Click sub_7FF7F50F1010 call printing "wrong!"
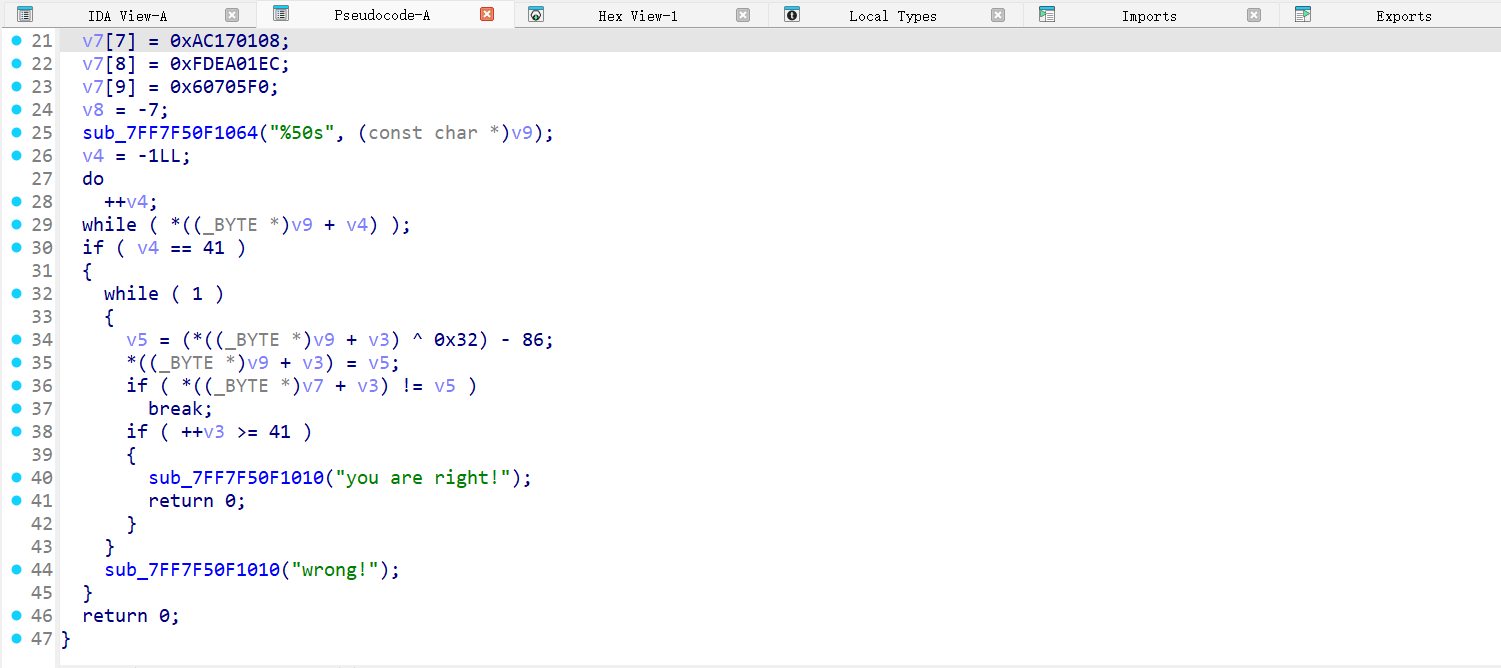This screenshot has width=1501, height=668. tap(192, 570)
